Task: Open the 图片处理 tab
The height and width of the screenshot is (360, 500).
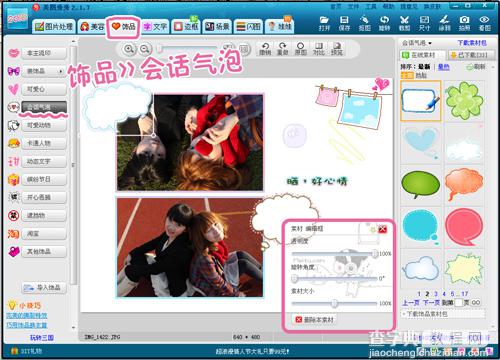Action: 54,26
